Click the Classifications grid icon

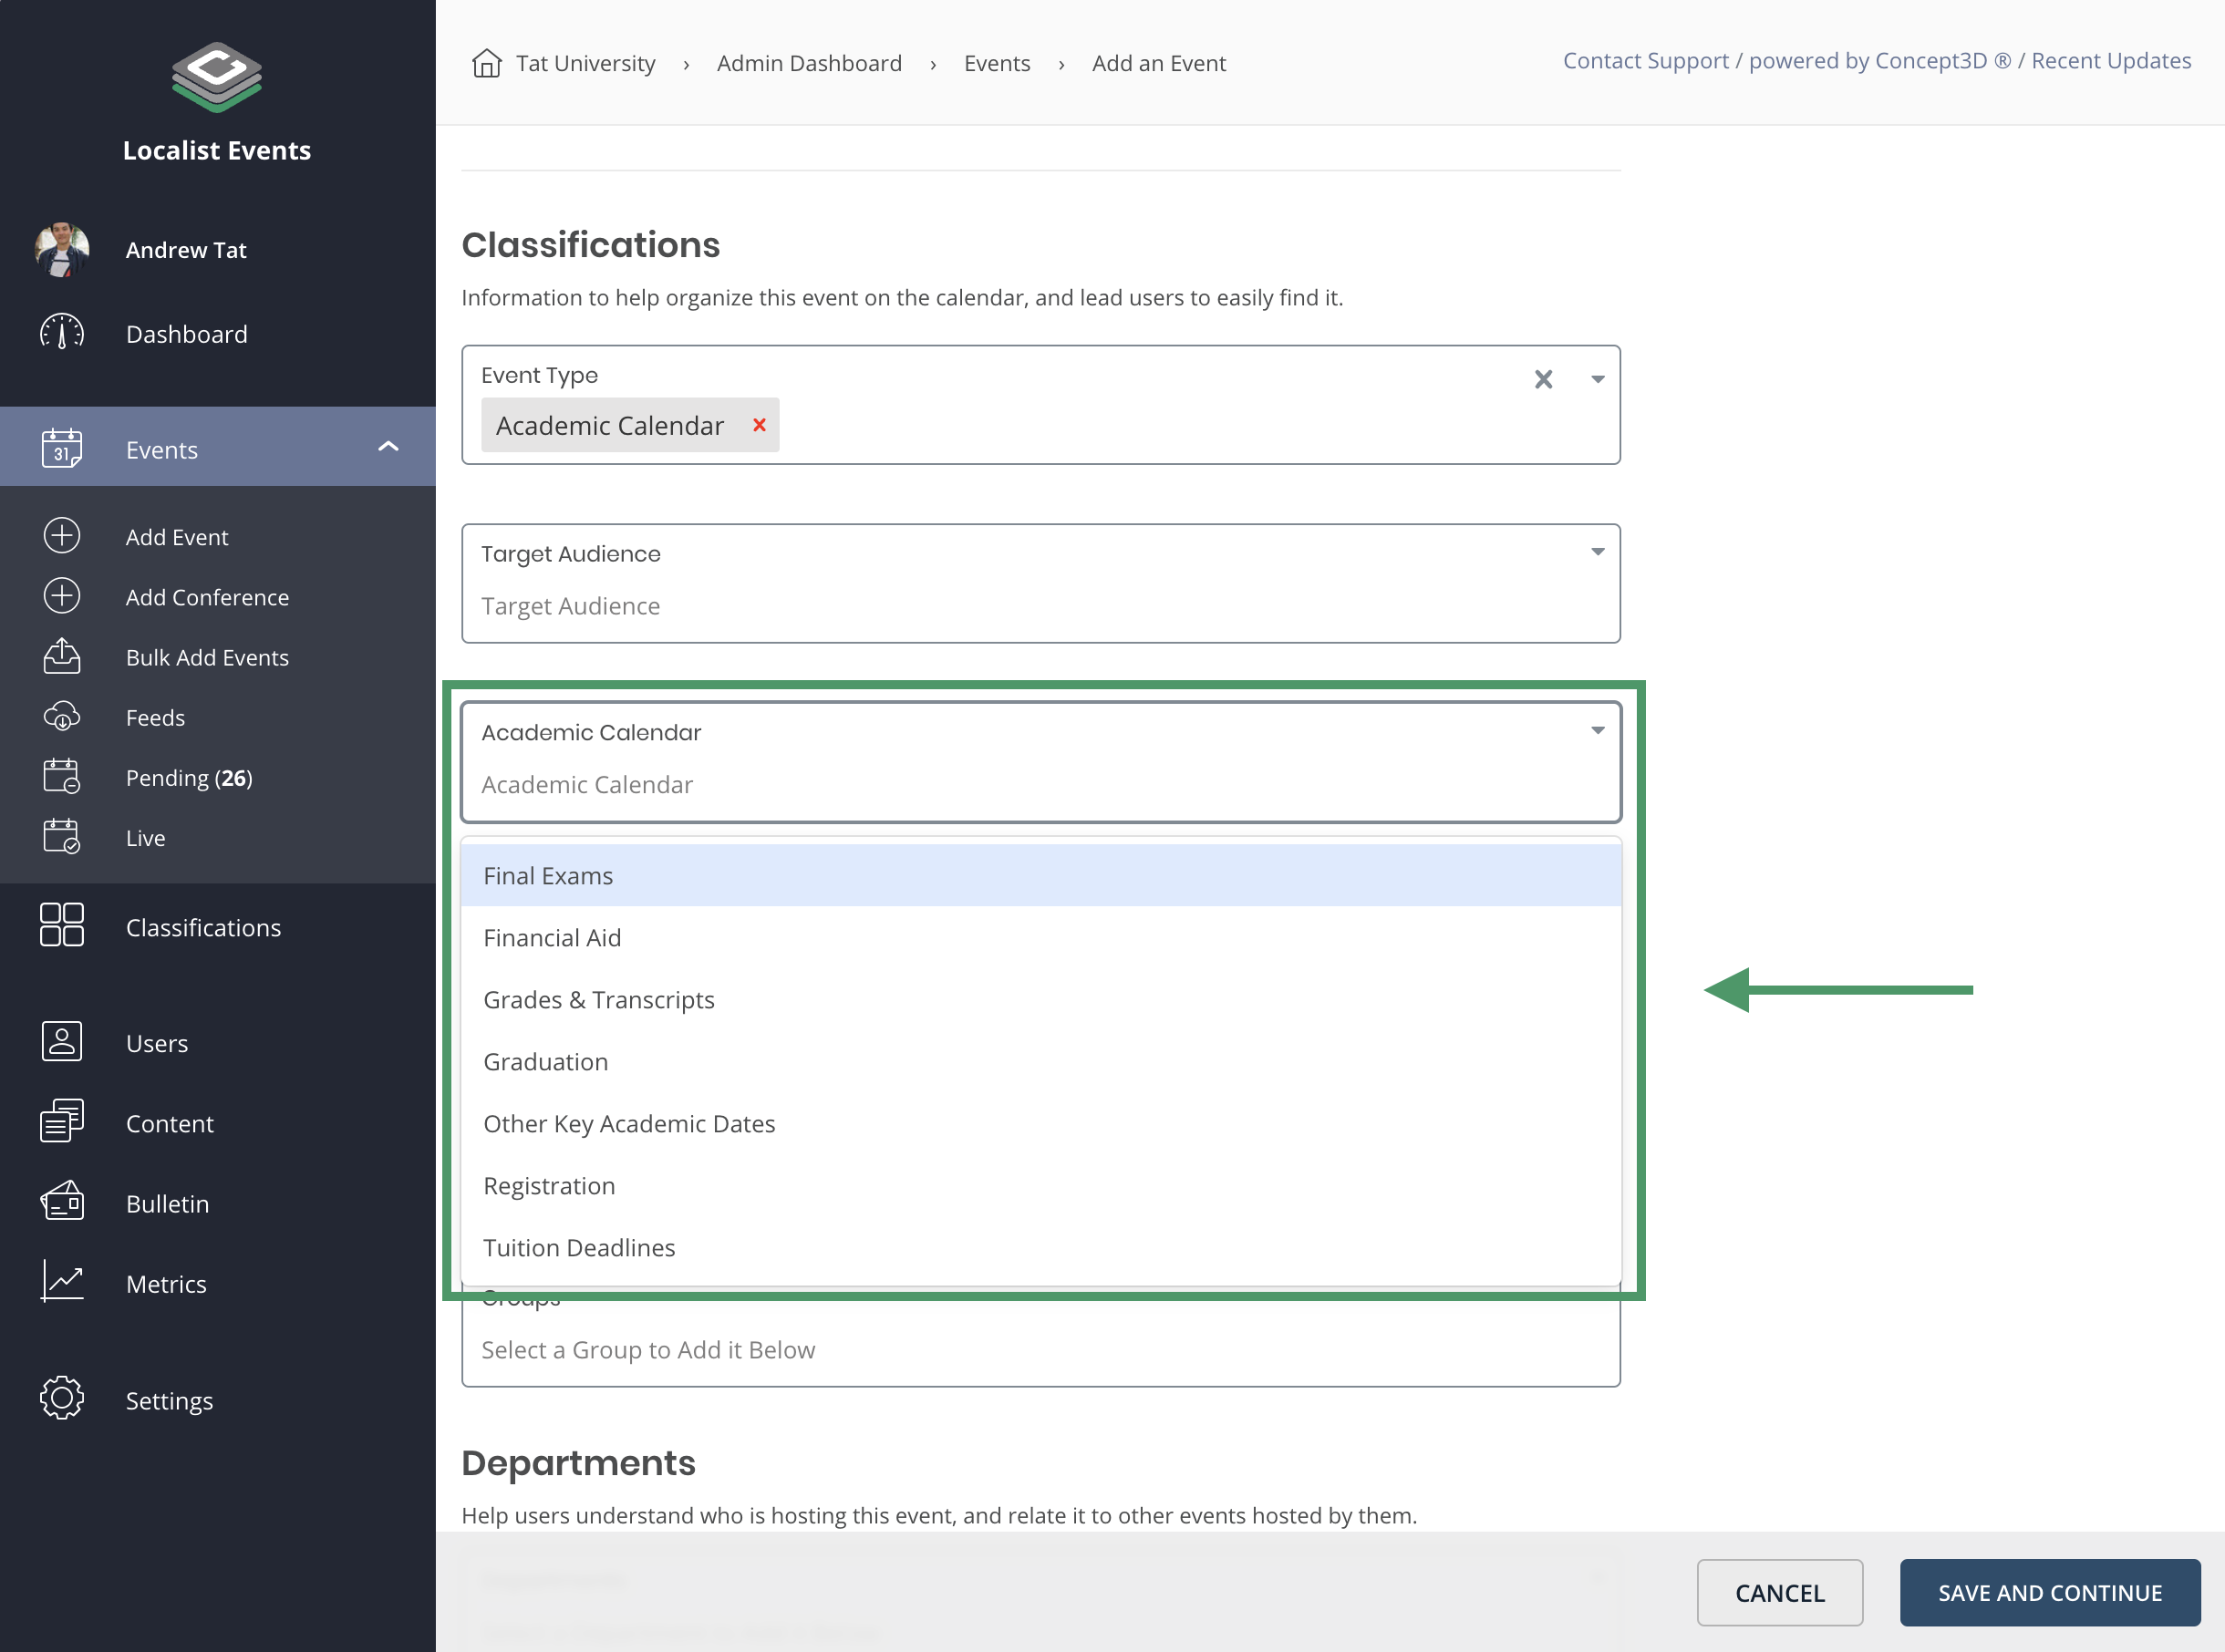coord(62,925)
